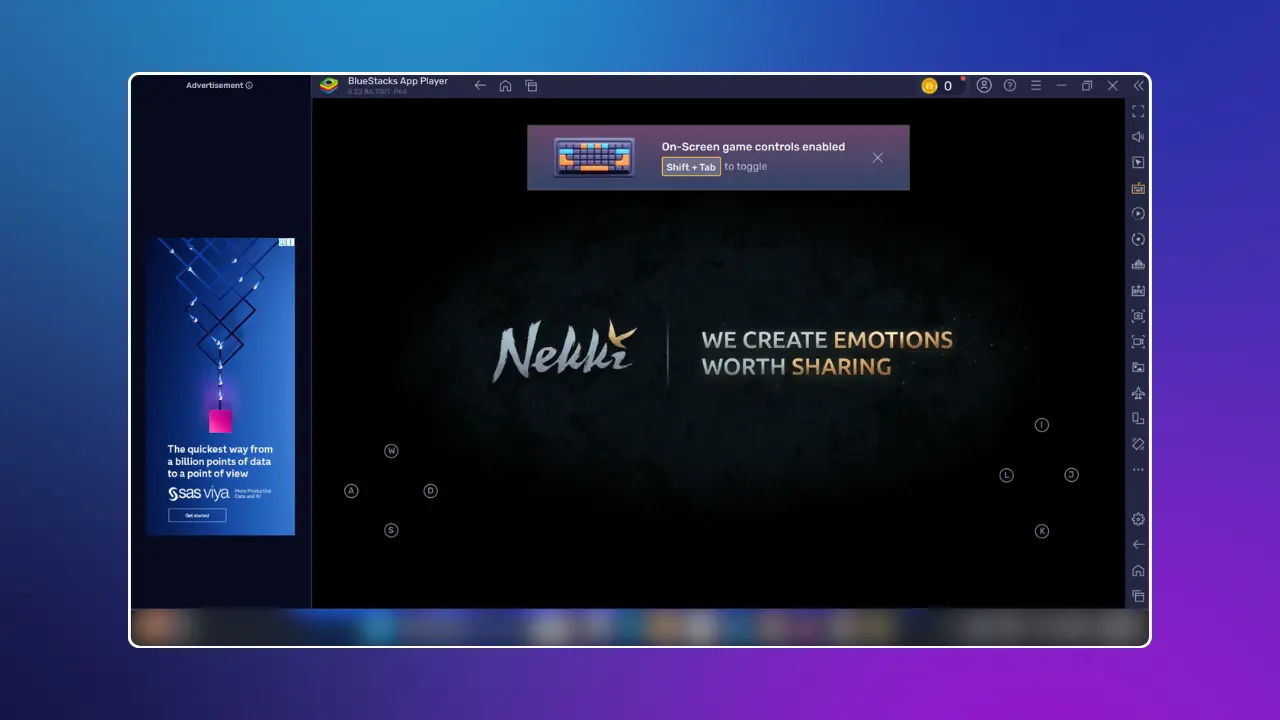Click the volume speaker icon

coord(1138,137)
